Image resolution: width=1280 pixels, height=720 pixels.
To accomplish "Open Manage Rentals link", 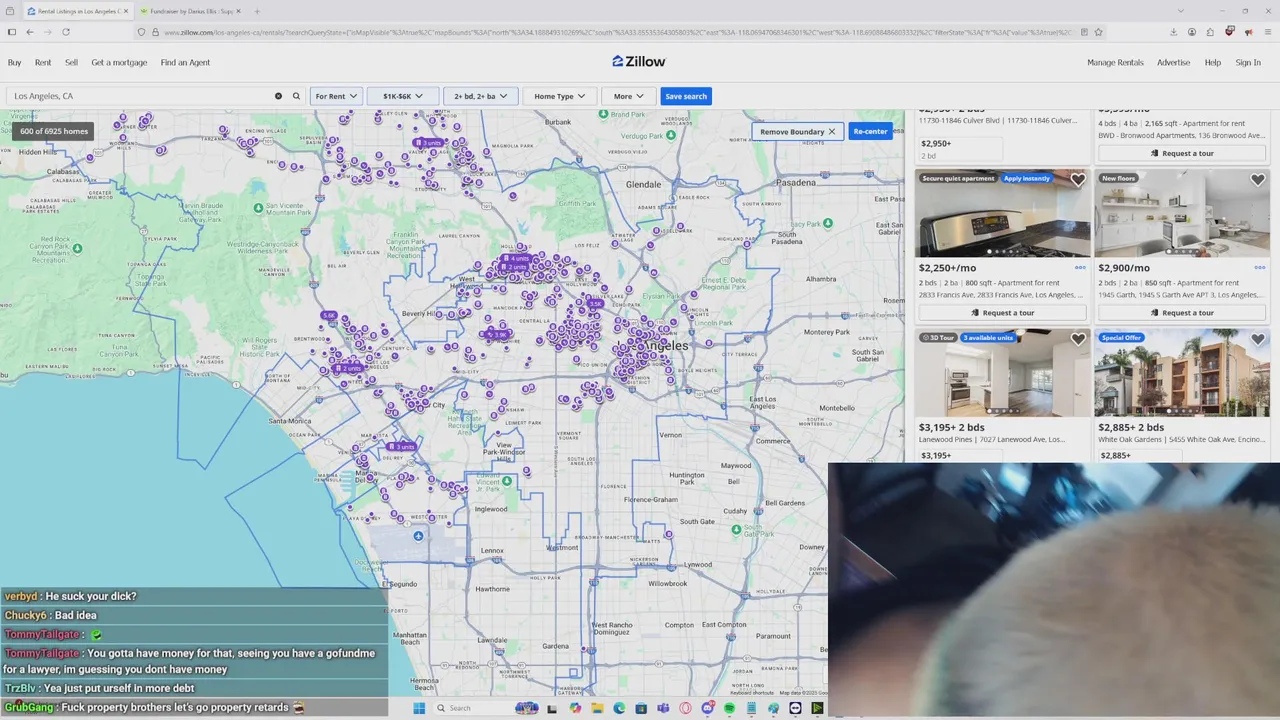I will click(x=1115, y=62).
